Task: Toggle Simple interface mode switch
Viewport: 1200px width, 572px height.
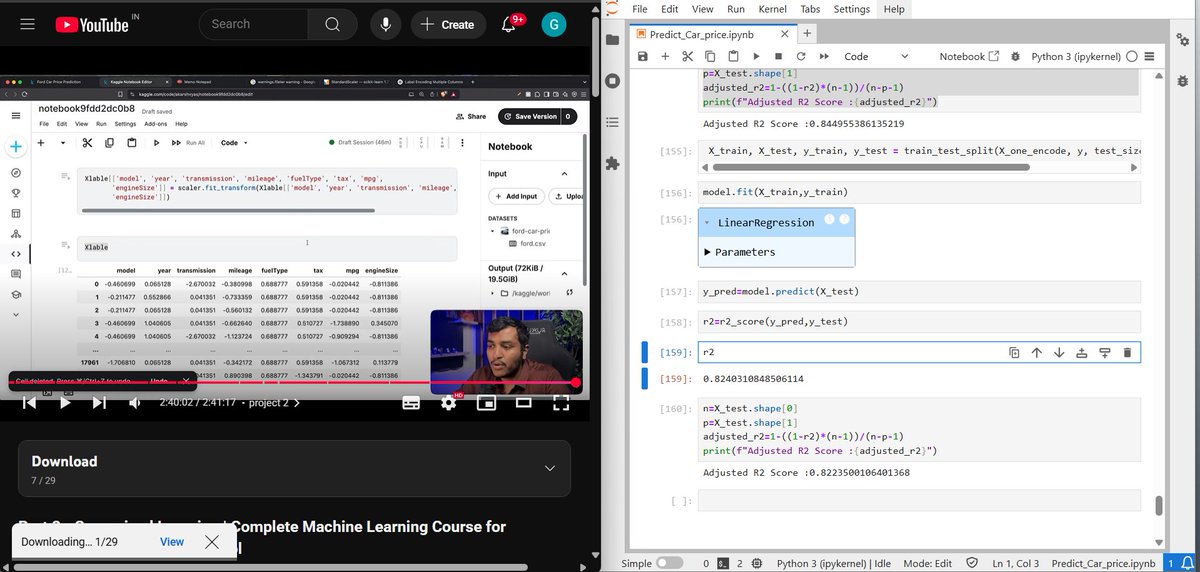Action: tap(669, 563)
